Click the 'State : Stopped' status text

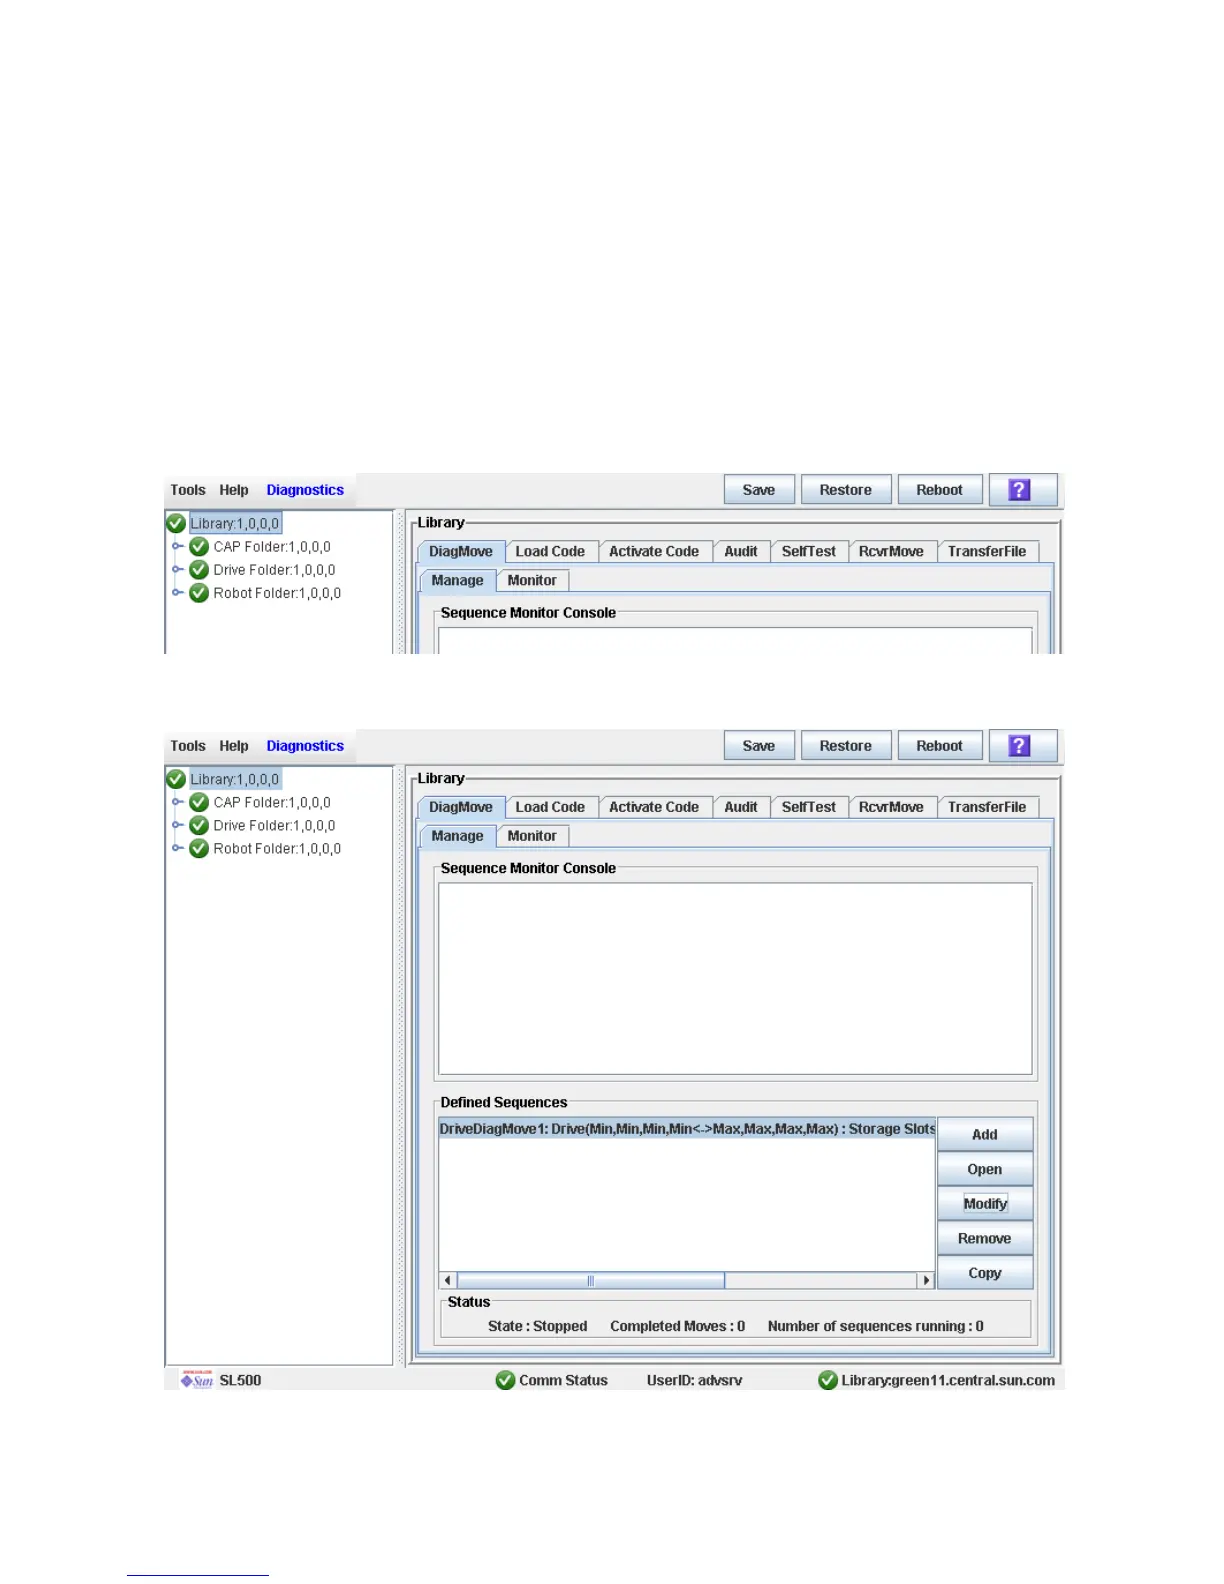(537, 1326)
